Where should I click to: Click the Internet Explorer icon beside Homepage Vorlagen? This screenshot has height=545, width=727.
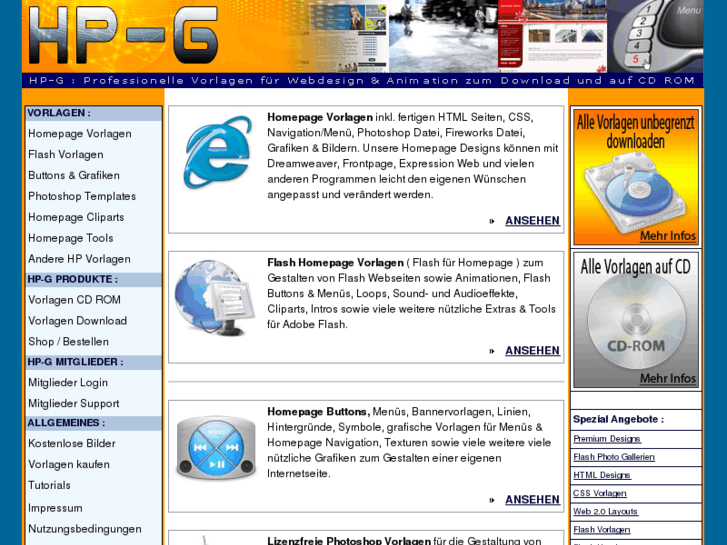(x=218, y=152)
